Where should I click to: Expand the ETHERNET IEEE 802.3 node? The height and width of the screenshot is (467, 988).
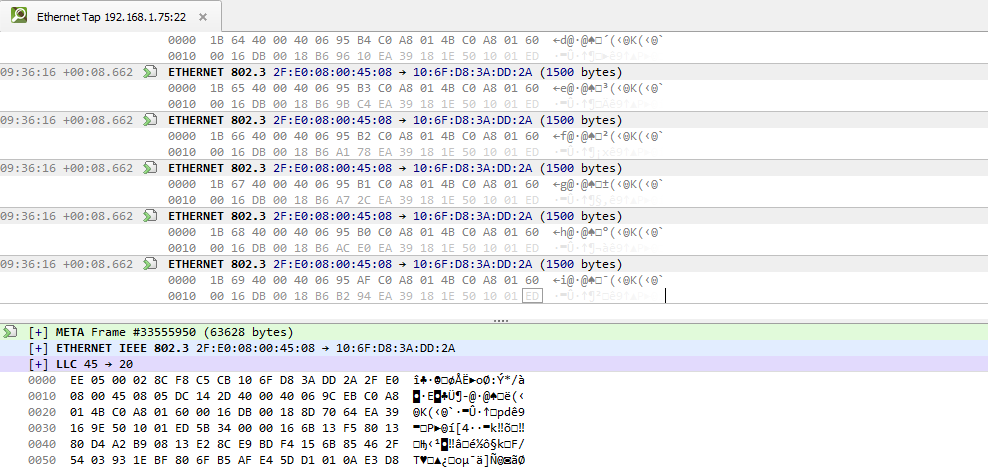pyautogui.click(x=38, y=349)
